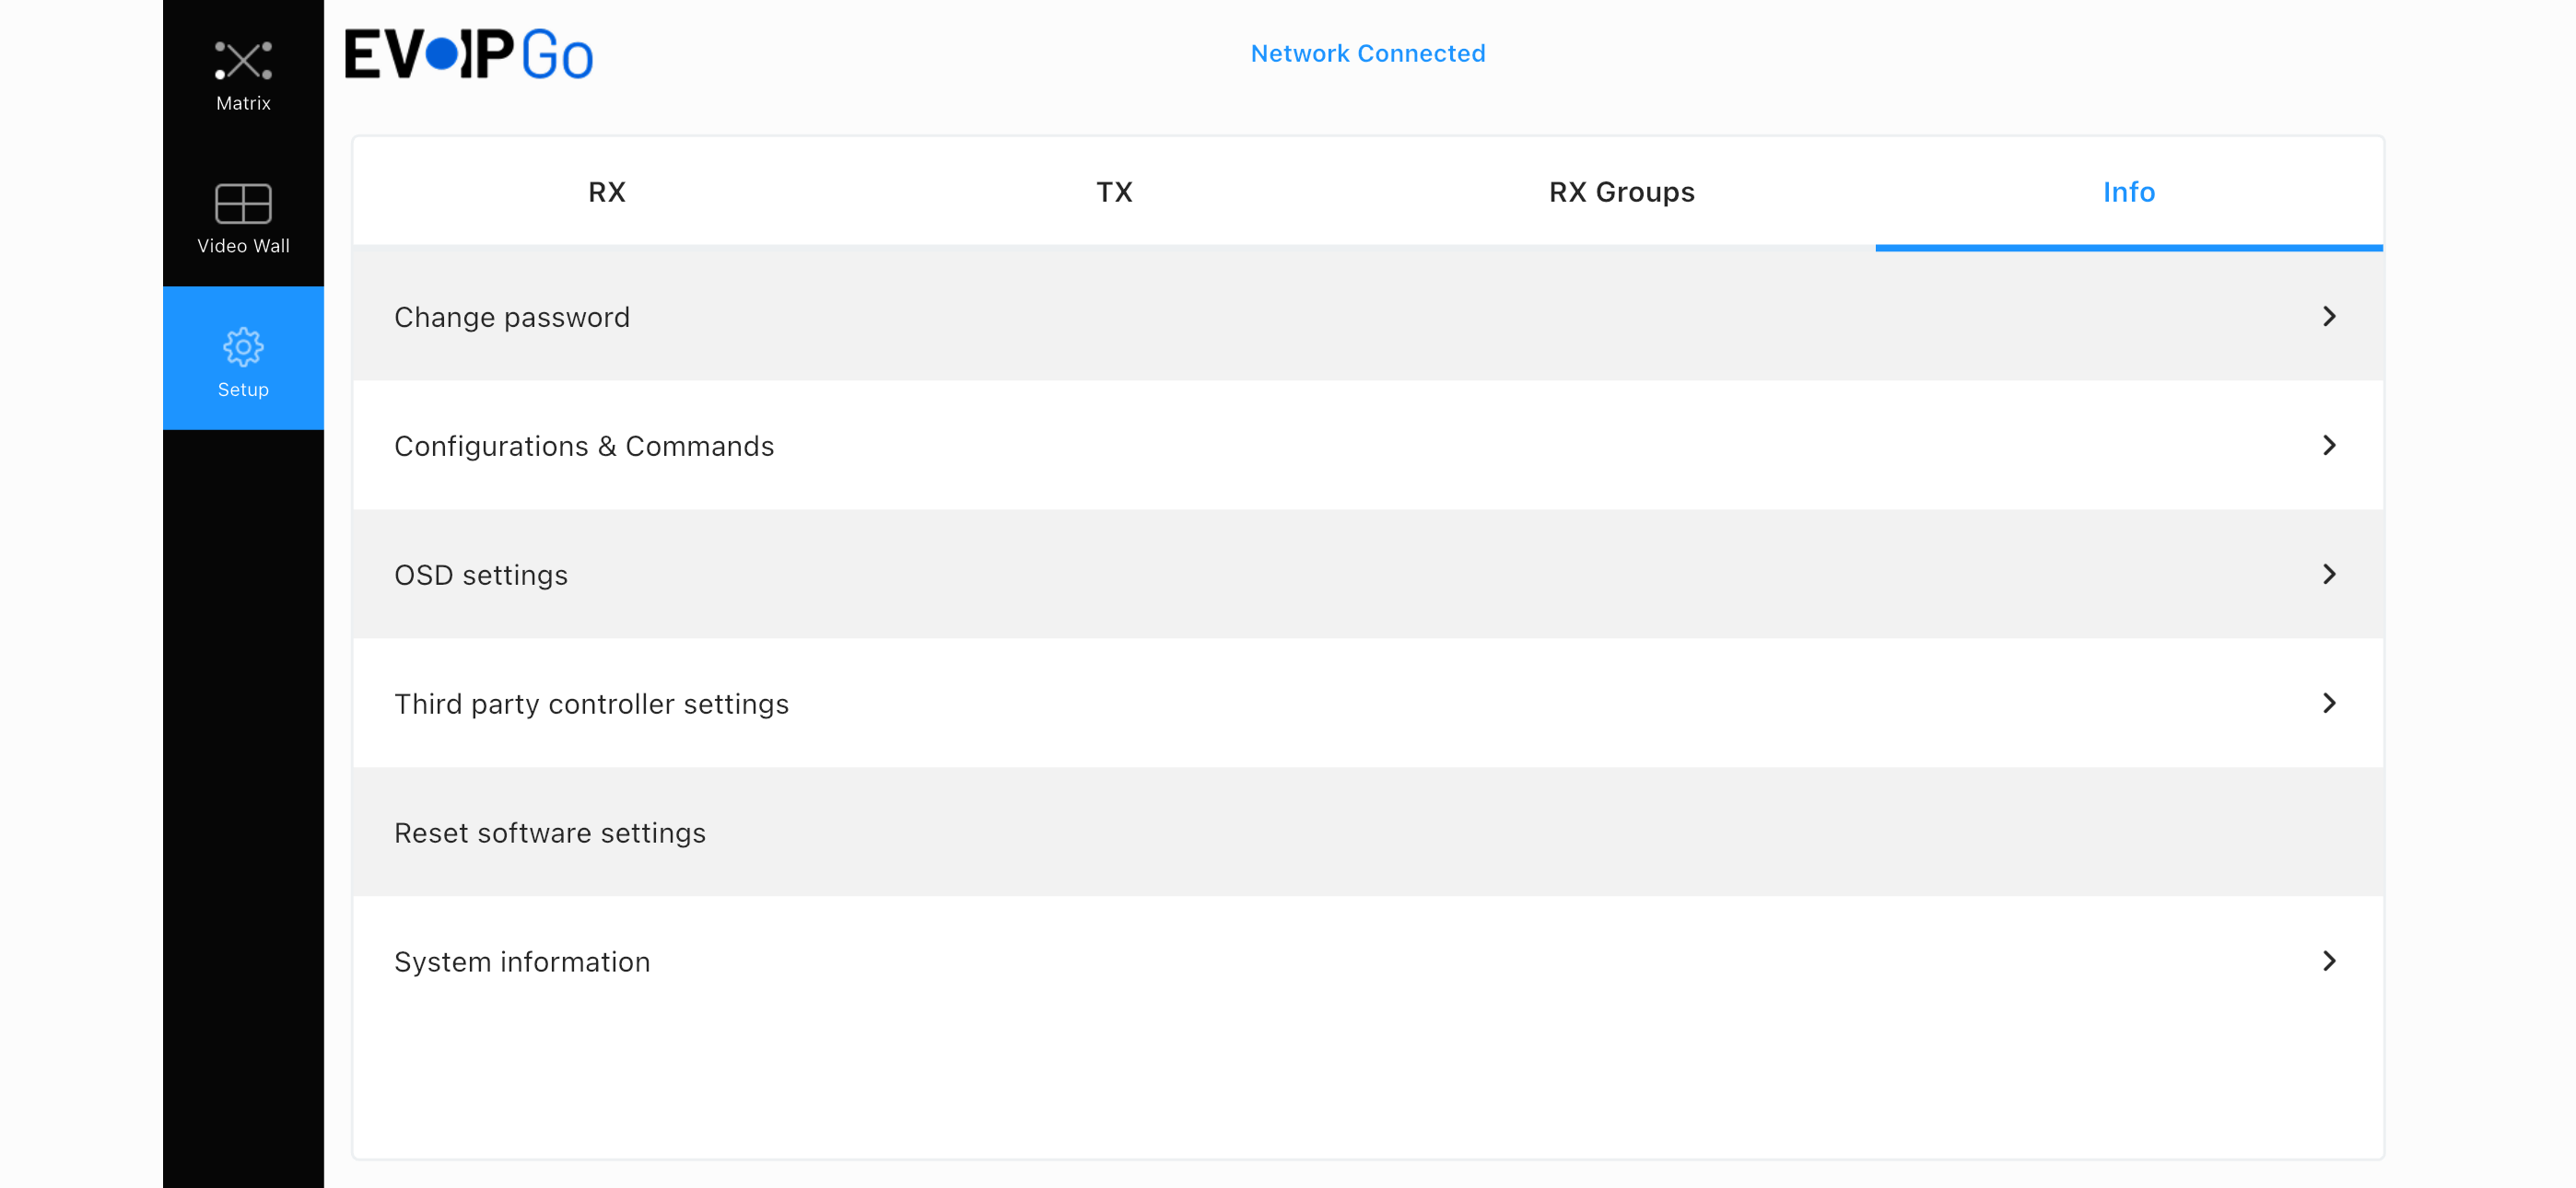Viewport: 2576px width, 1188px height.
Task: Open Change password row label
Action: pyautogui.click(x=512, y=317)
